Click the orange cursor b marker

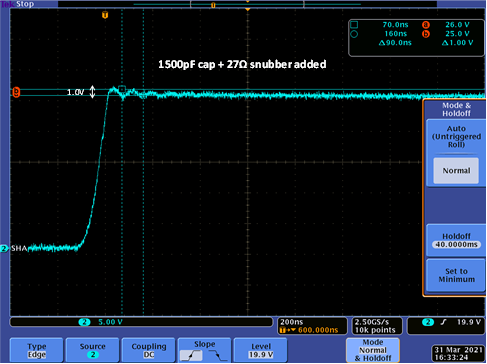tap(16, 92)
